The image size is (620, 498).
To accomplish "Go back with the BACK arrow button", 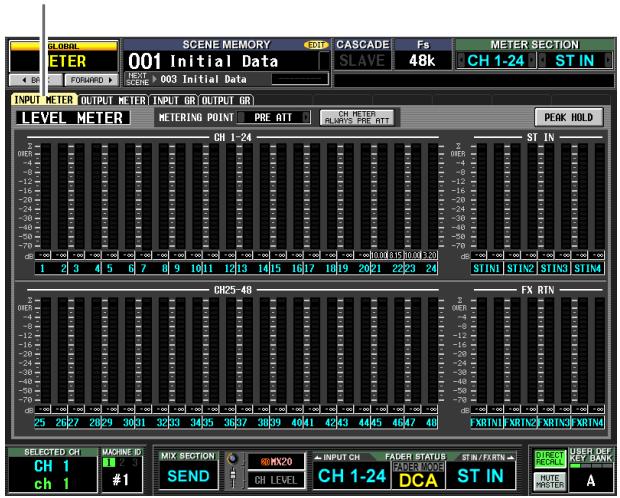I will pyautogui.click(x=35, y=80).
